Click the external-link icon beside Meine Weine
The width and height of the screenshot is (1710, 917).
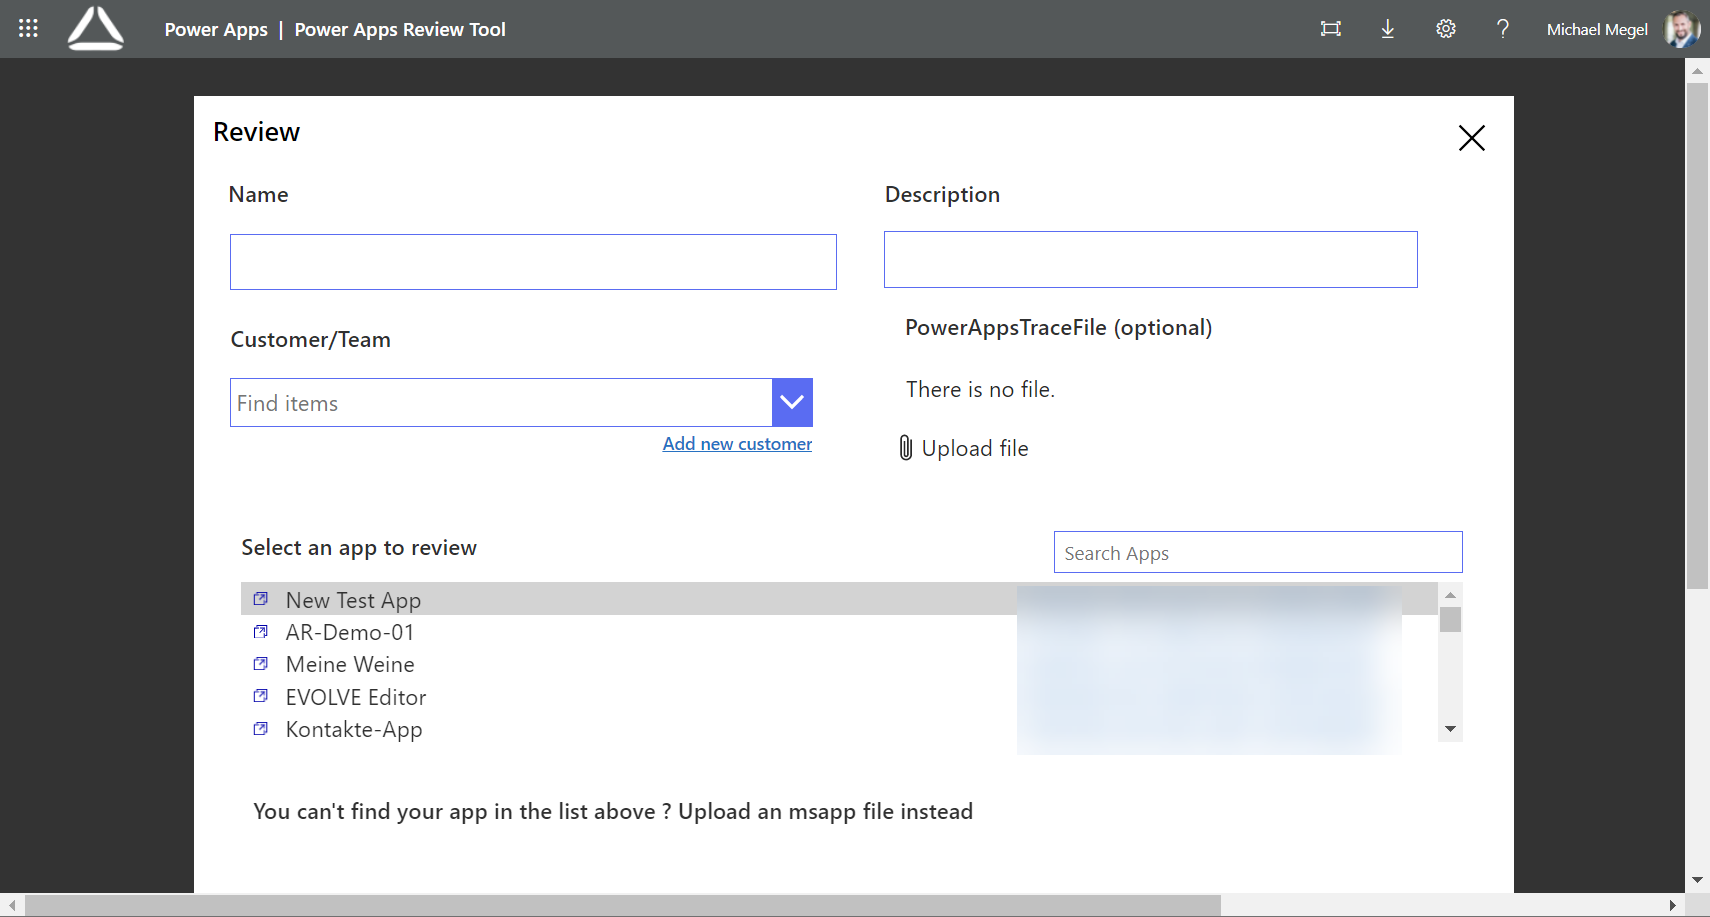click(x=261, y=663)
